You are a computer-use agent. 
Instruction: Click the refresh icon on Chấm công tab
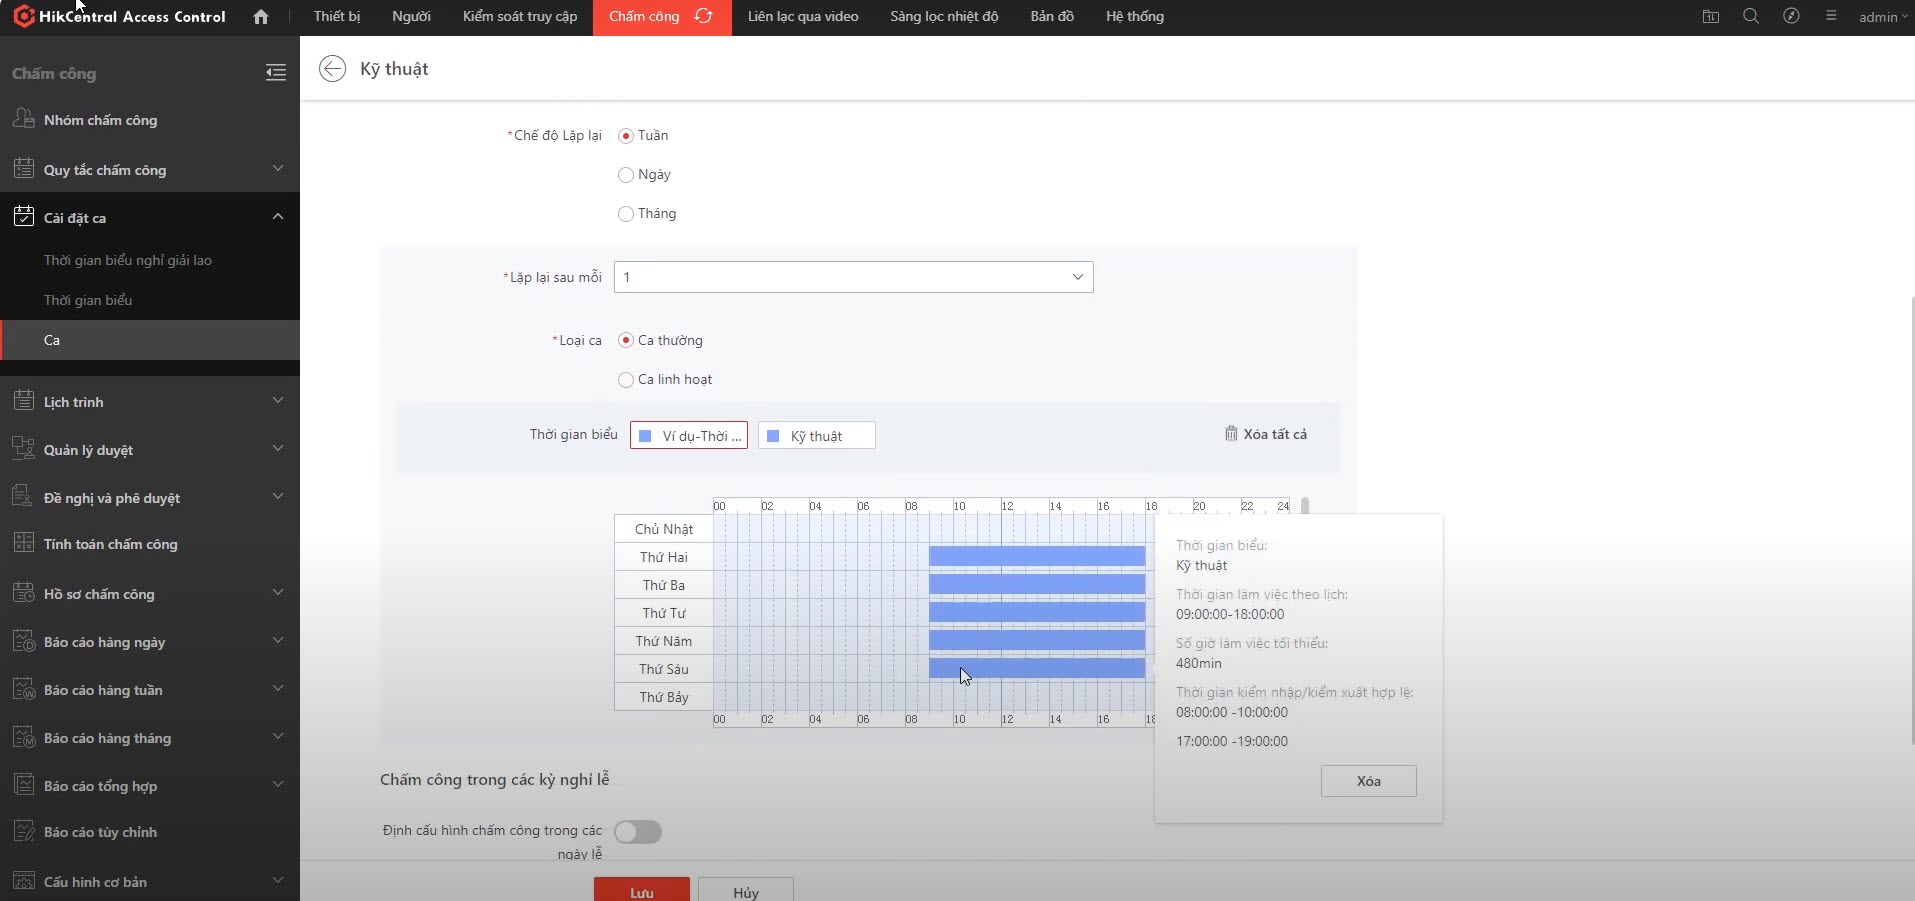(704, 17)
